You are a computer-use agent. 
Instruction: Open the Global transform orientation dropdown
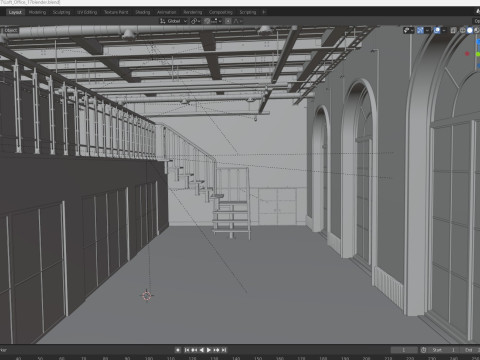pos(173,21)
